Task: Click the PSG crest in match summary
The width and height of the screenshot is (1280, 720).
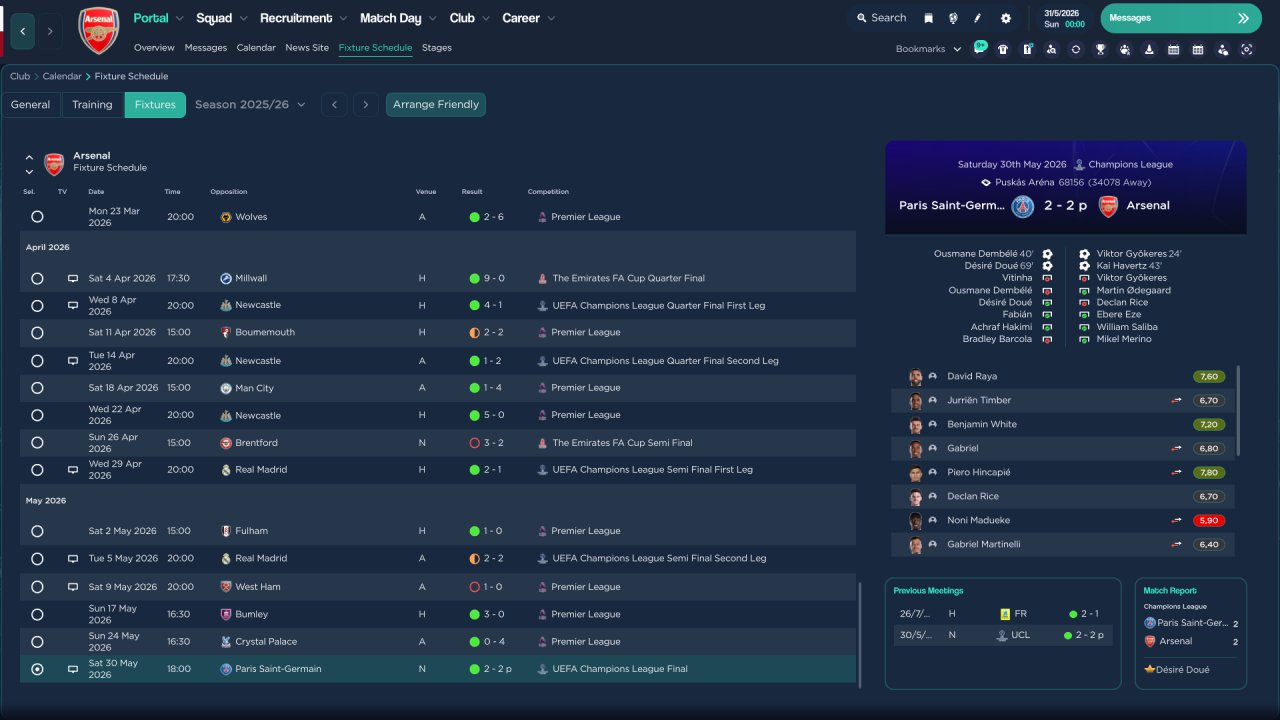Action: [x=1022, y=206]
